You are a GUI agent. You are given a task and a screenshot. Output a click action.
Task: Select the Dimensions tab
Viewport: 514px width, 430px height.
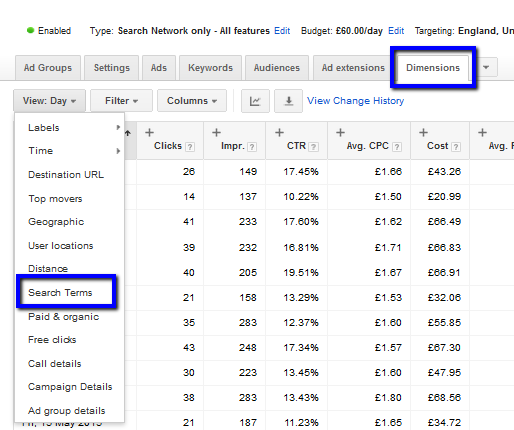[433, 68]
